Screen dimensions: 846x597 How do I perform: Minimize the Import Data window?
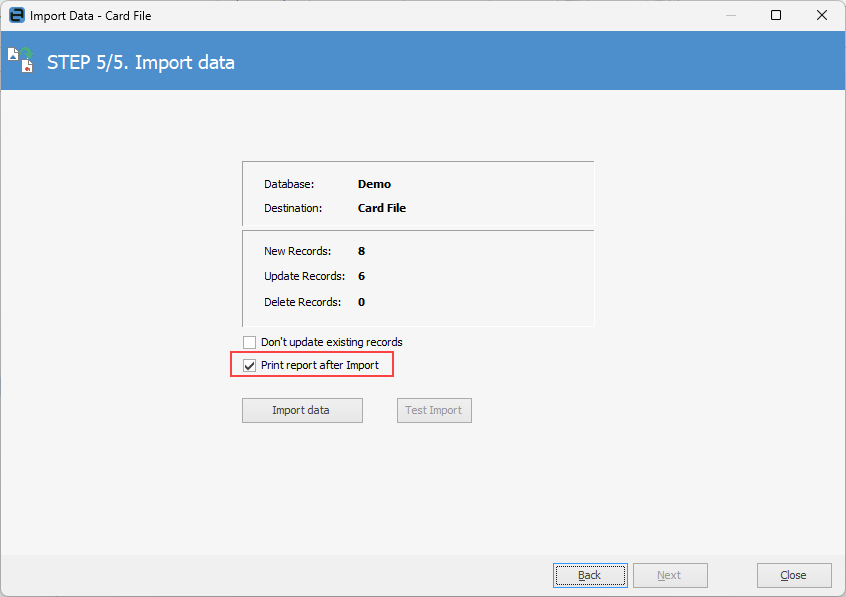tap(729, 16)
